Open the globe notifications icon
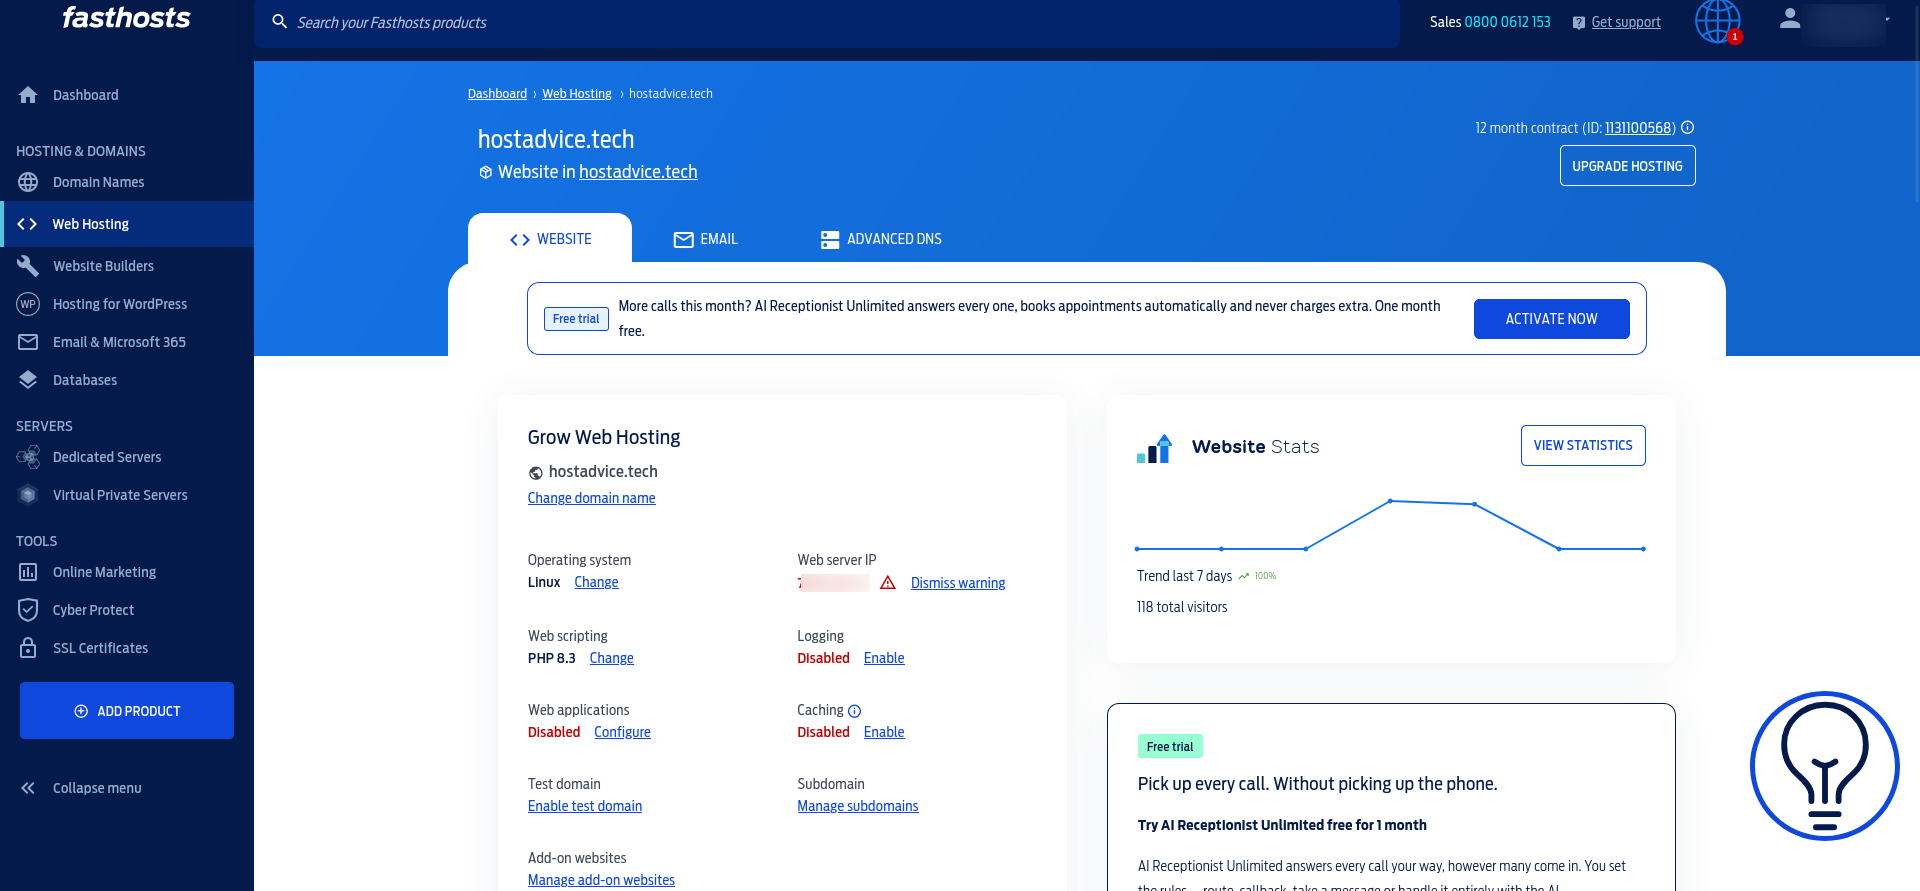This screenshot has height=891, width=1920. [1718, 21]
